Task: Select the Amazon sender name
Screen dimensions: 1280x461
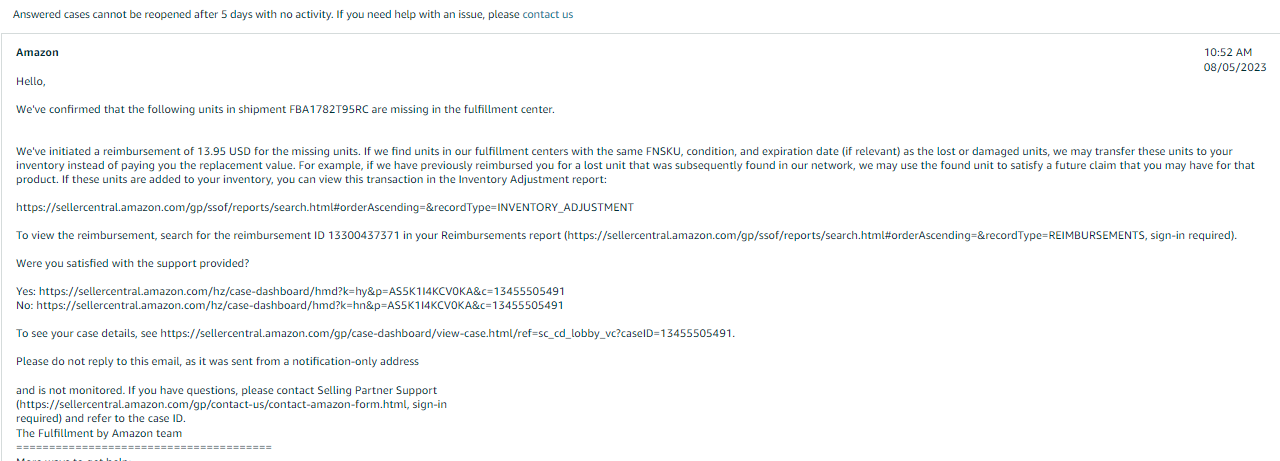Action: coord(38,52)
